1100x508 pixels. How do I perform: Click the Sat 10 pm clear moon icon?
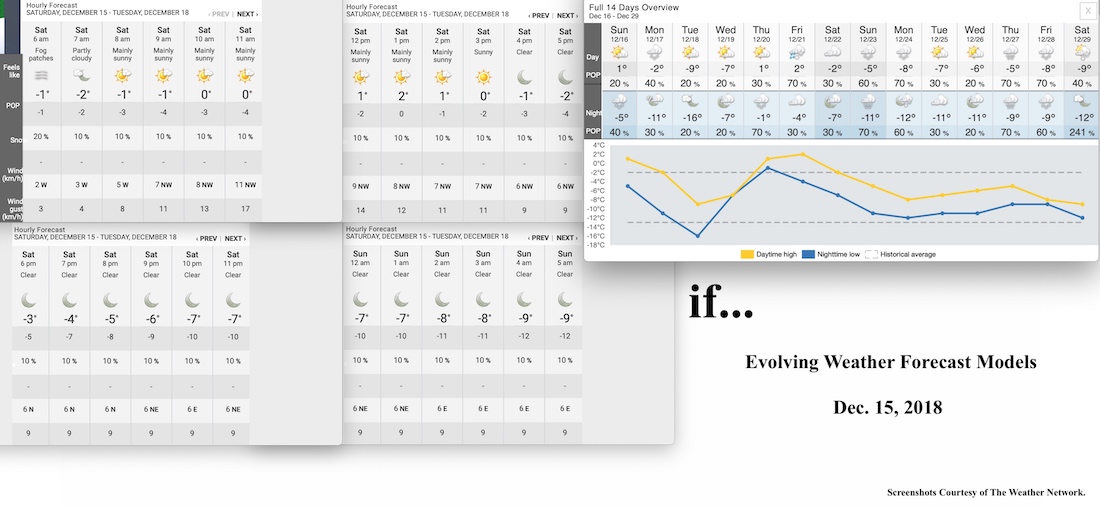coord(192,300)
